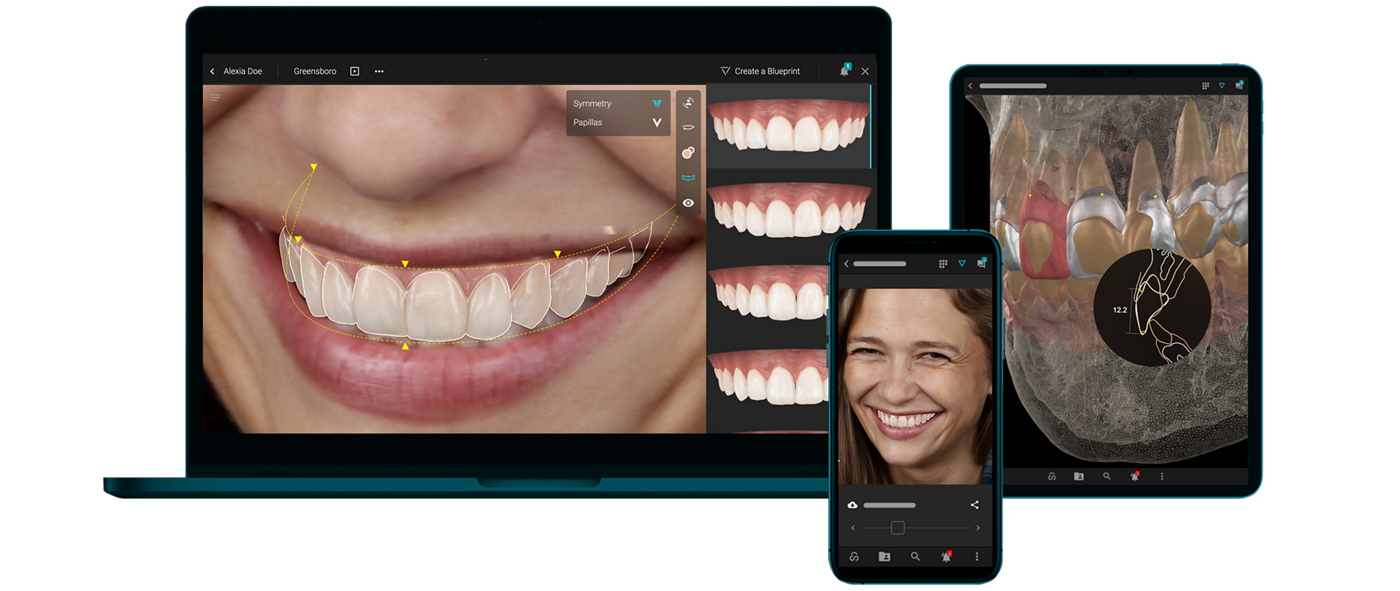
Task: Open the three-dot menu in laptop header
Action: pos(379,72)
